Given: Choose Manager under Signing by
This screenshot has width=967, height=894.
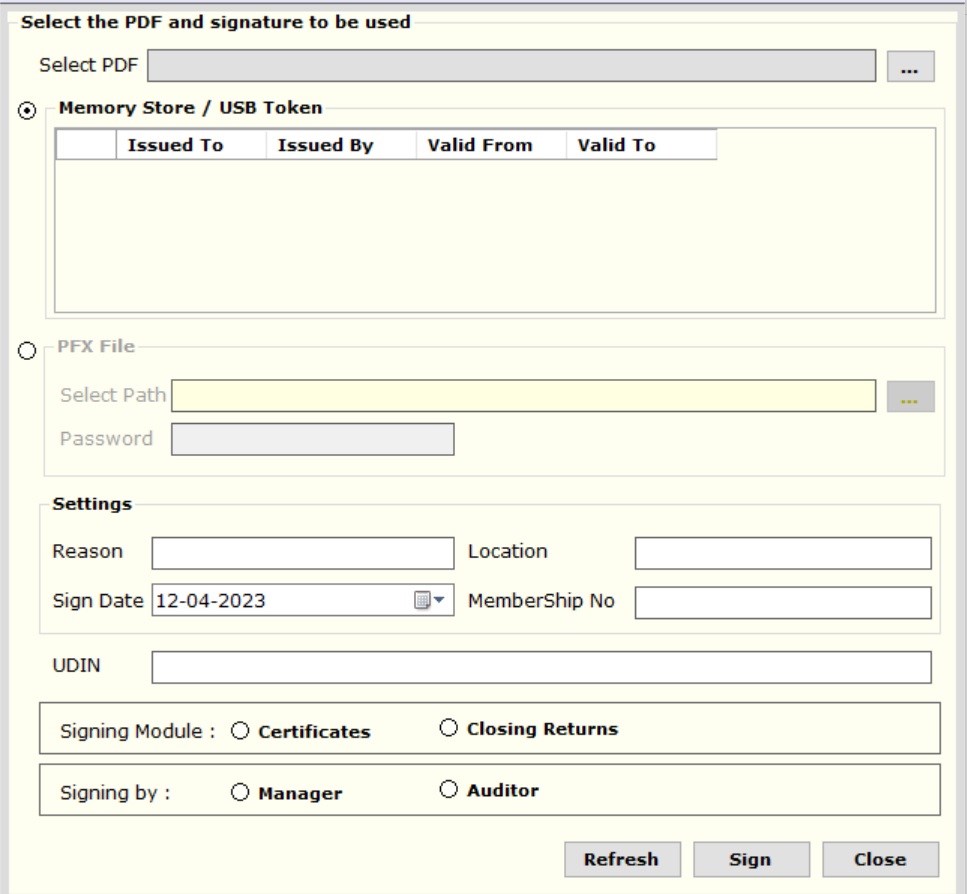Looking at the screenshot, I should 240,792.
